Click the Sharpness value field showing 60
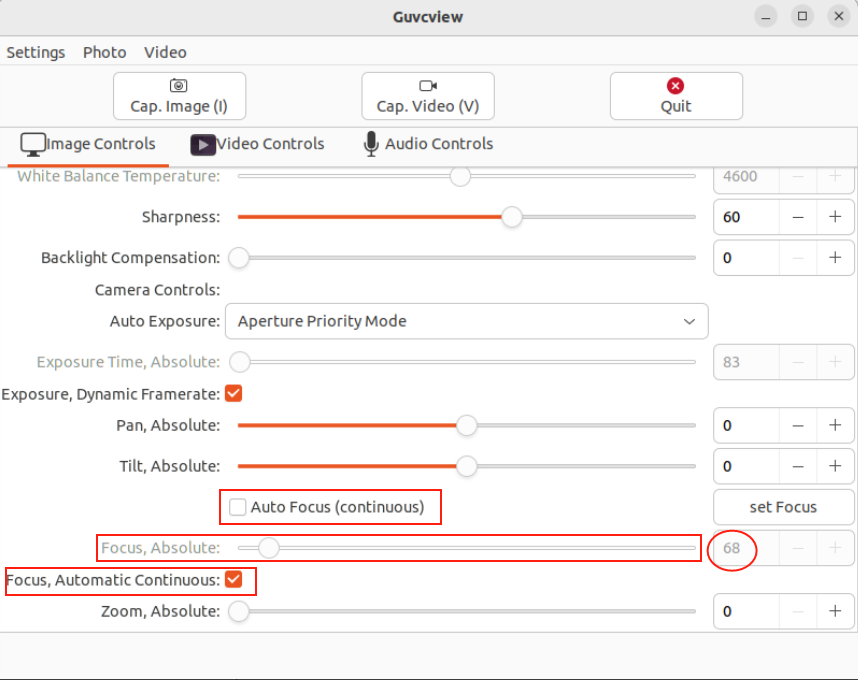 [746, 217]
